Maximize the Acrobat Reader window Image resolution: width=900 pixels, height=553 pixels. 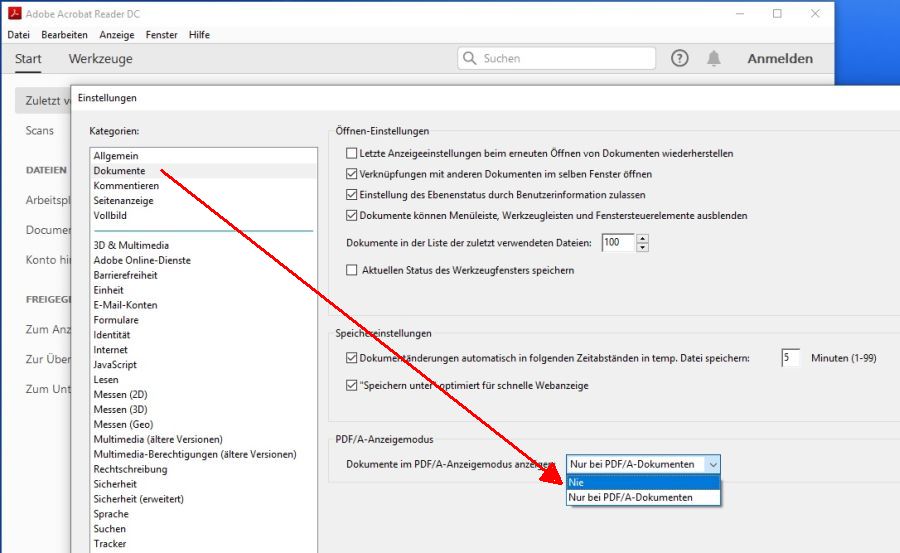777,13
